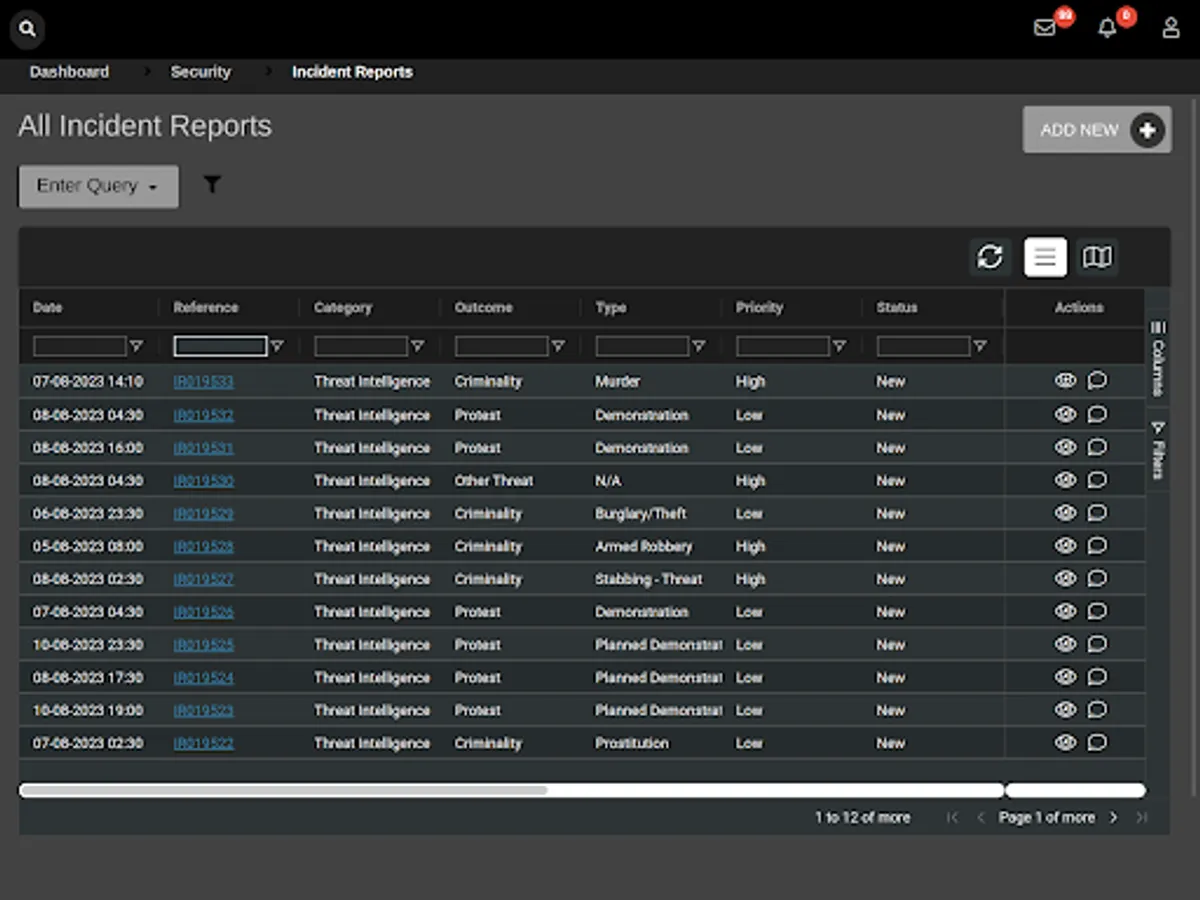
Task: Click the funnel filter icon beside Enter Query
Action: pos(212,185)
